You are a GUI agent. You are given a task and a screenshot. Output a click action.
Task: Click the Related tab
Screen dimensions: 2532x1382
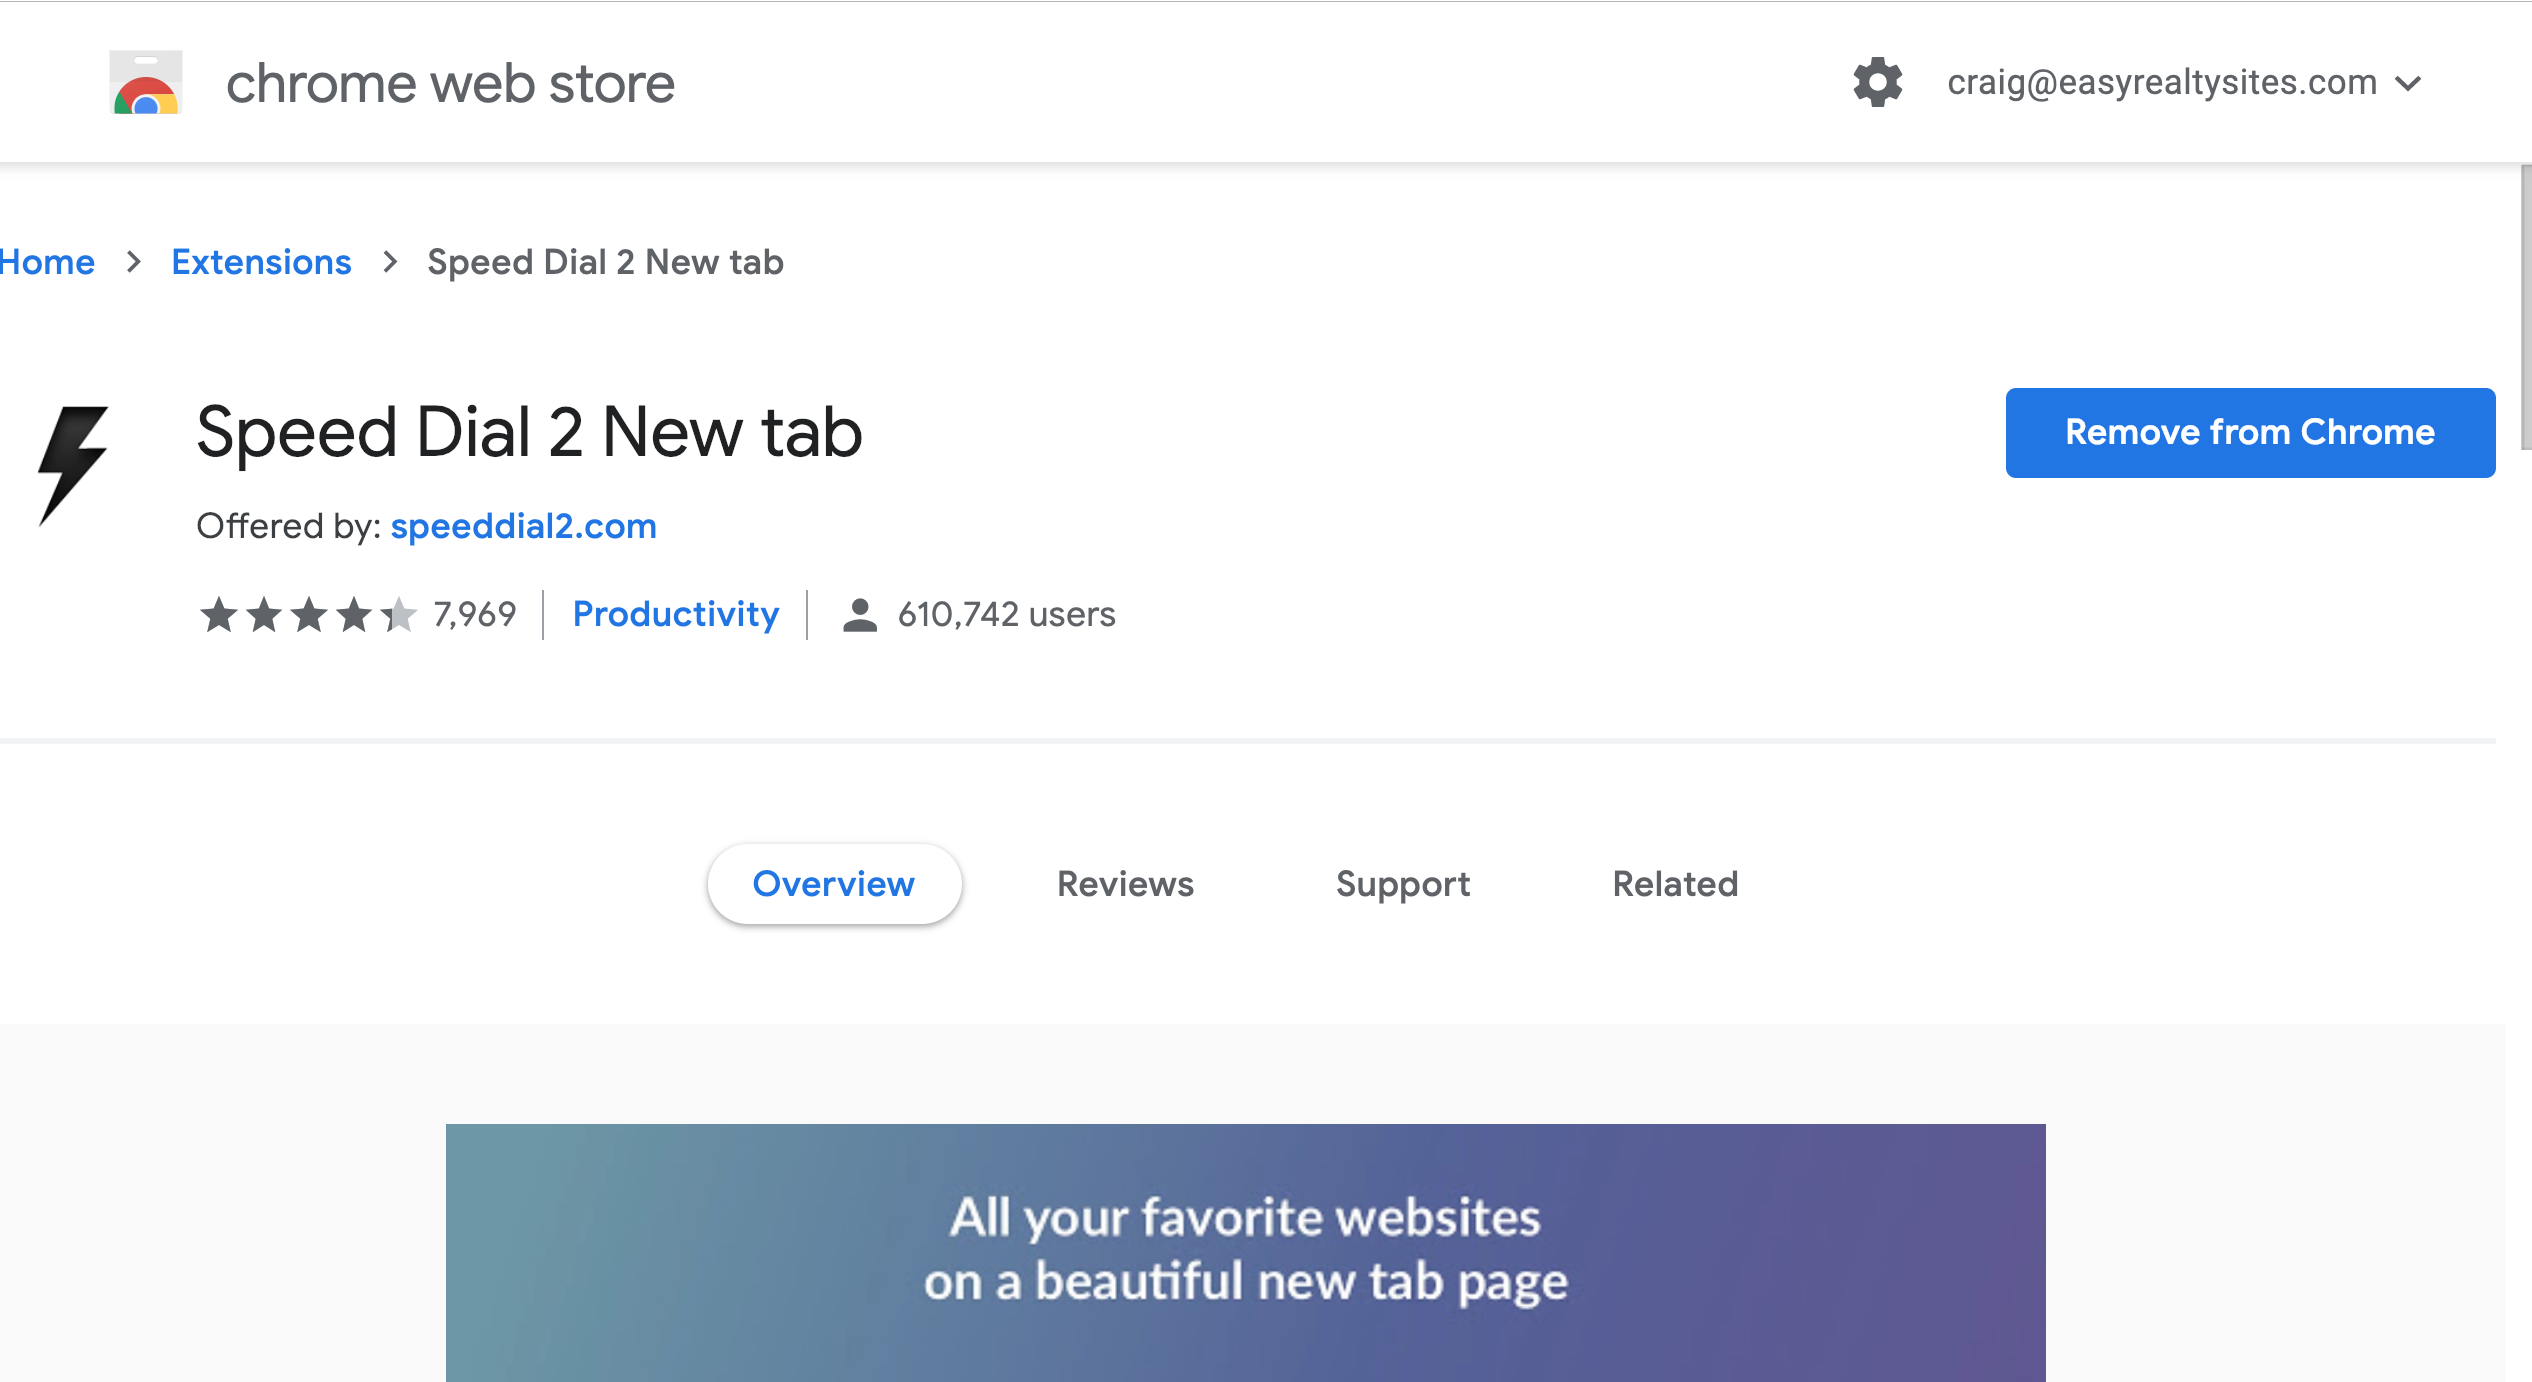pyautogui.click(x=1676, y=883)
